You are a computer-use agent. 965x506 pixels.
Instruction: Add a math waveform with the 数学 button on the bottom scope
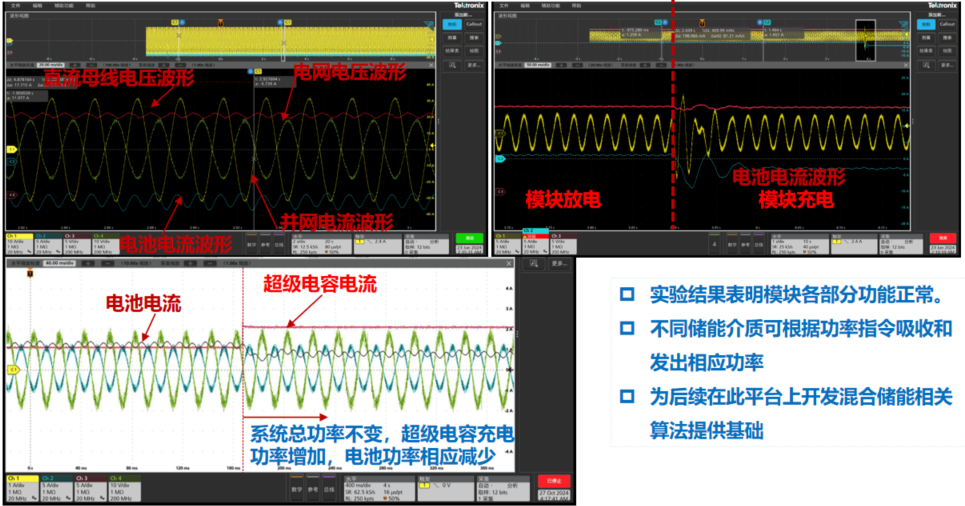[x=297, y=490]
